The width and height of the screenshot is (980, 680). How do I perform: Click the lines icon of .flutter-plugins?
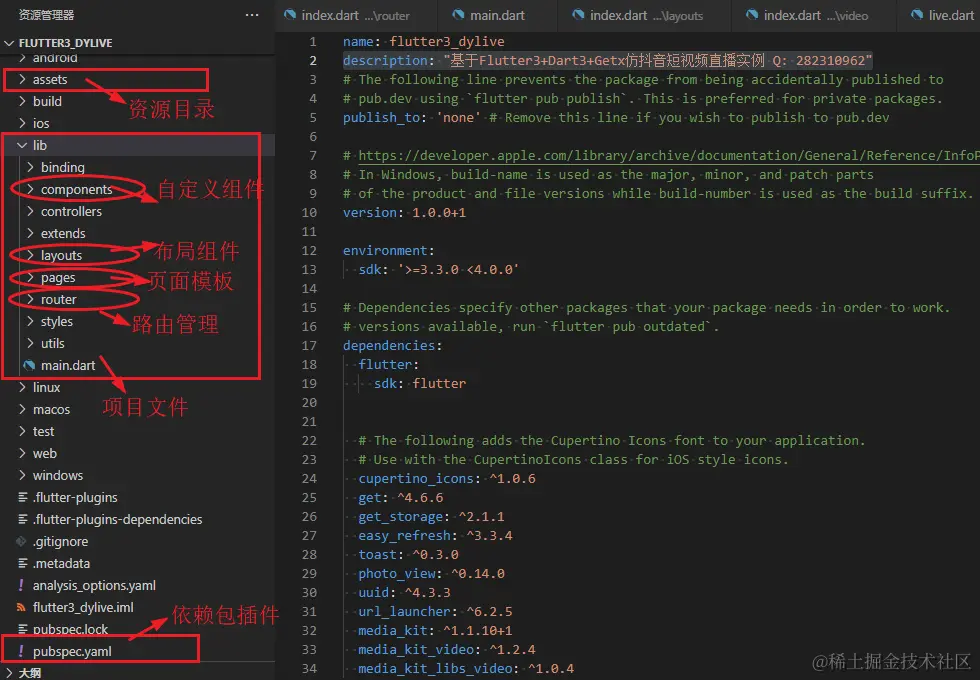(x=22, y=497)
